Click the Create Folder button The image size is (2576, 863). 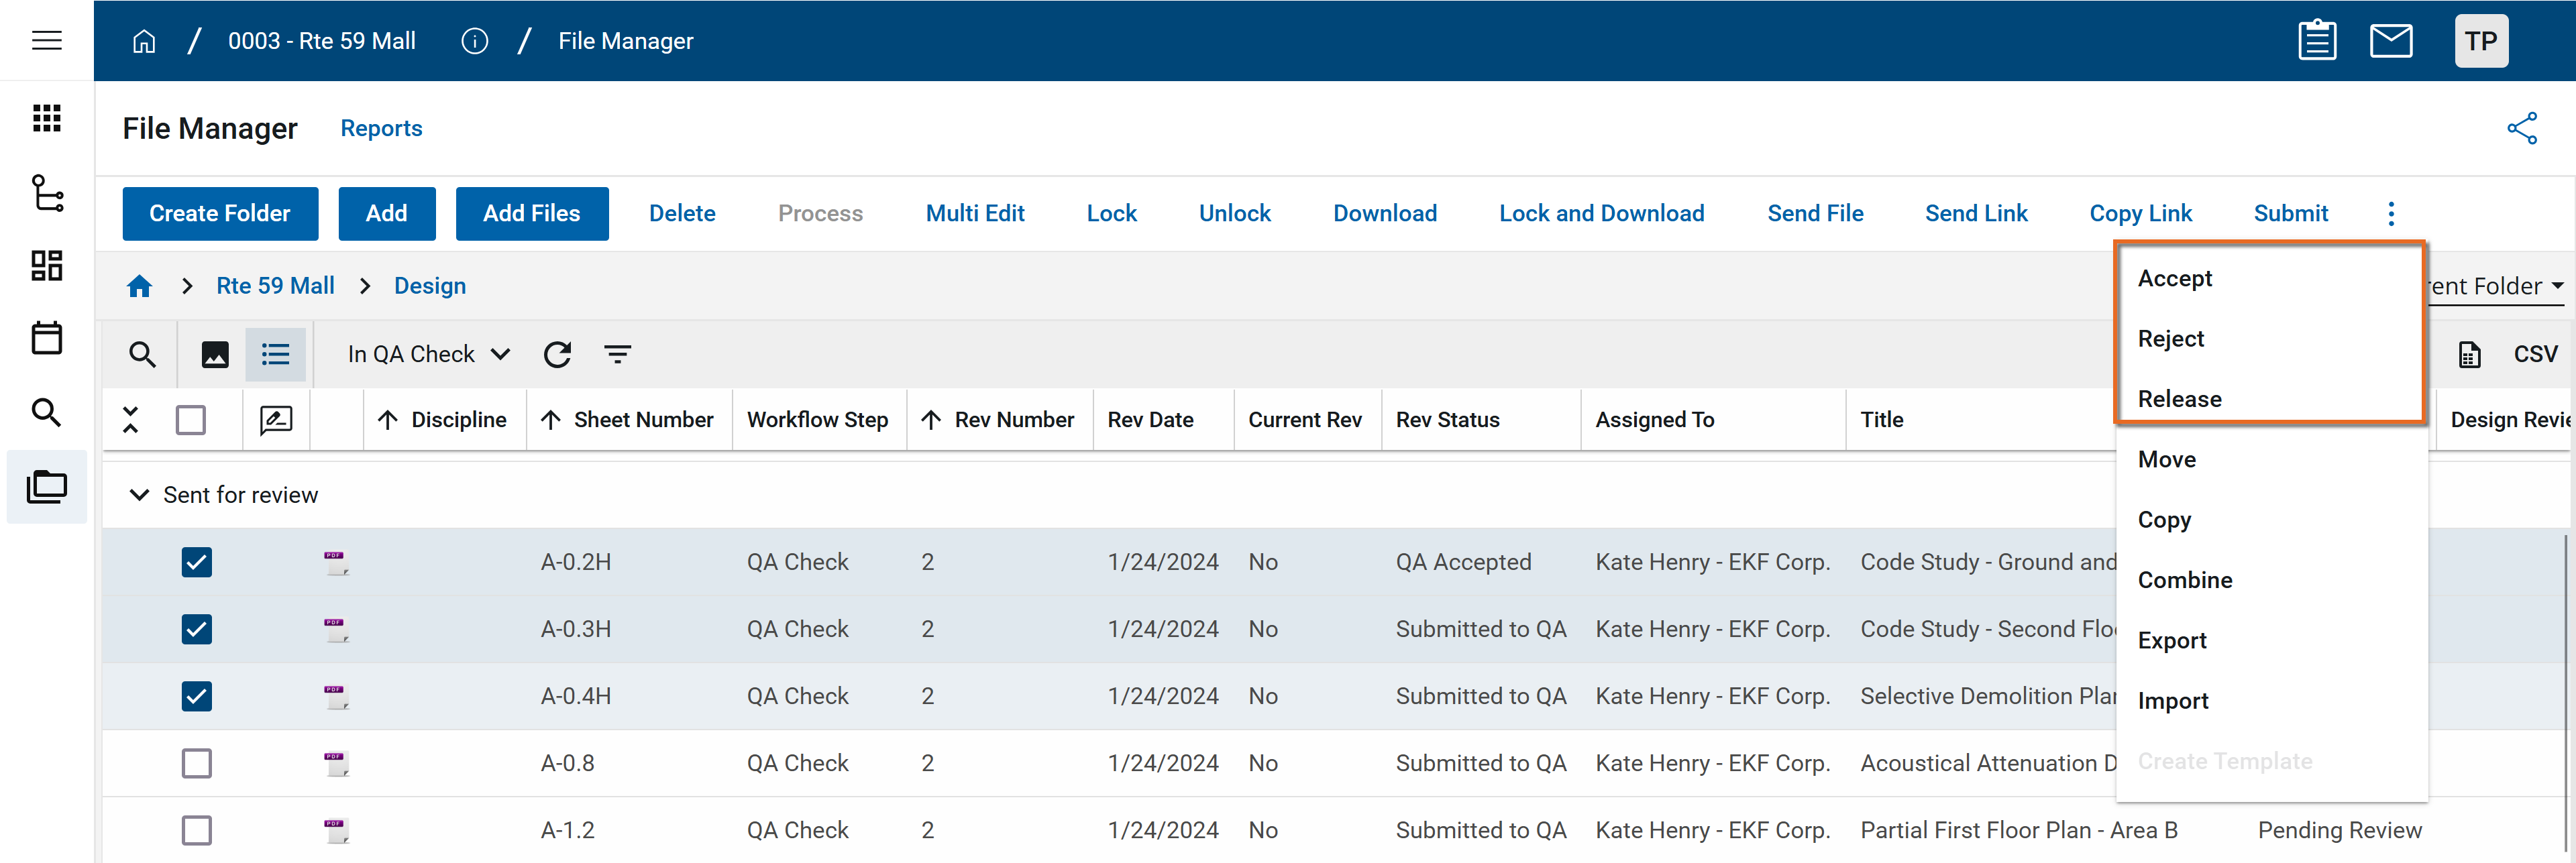(x=220, y=213)
